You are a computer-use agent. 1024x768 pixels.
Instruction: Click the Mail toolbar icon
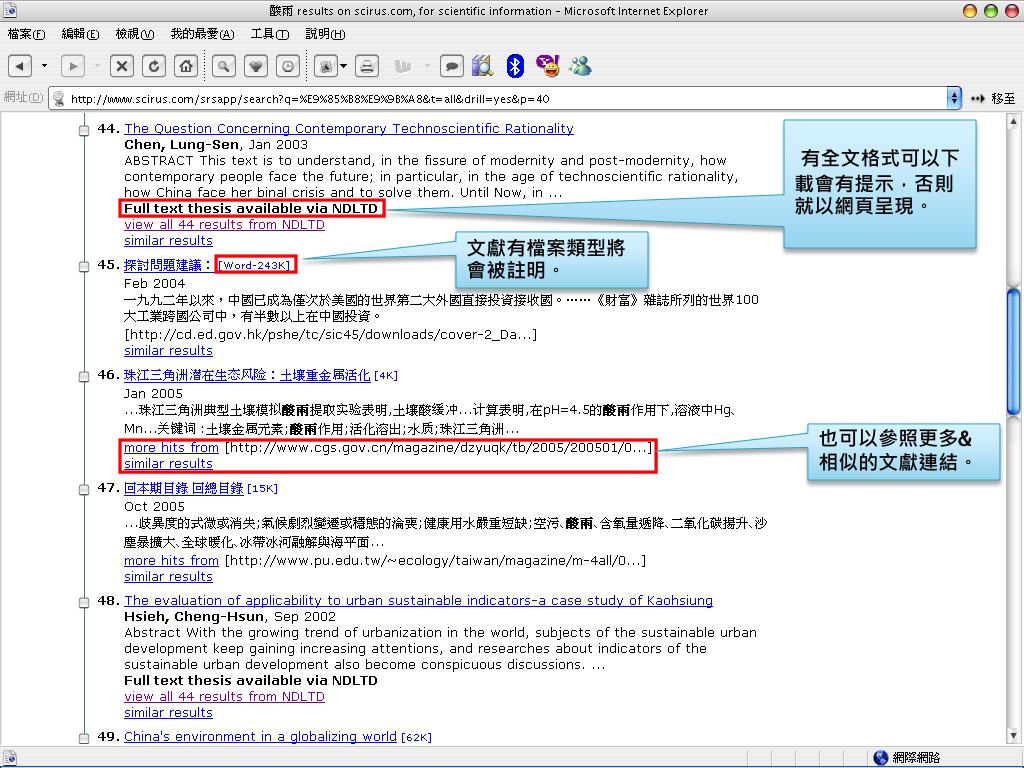pos(326,66)
